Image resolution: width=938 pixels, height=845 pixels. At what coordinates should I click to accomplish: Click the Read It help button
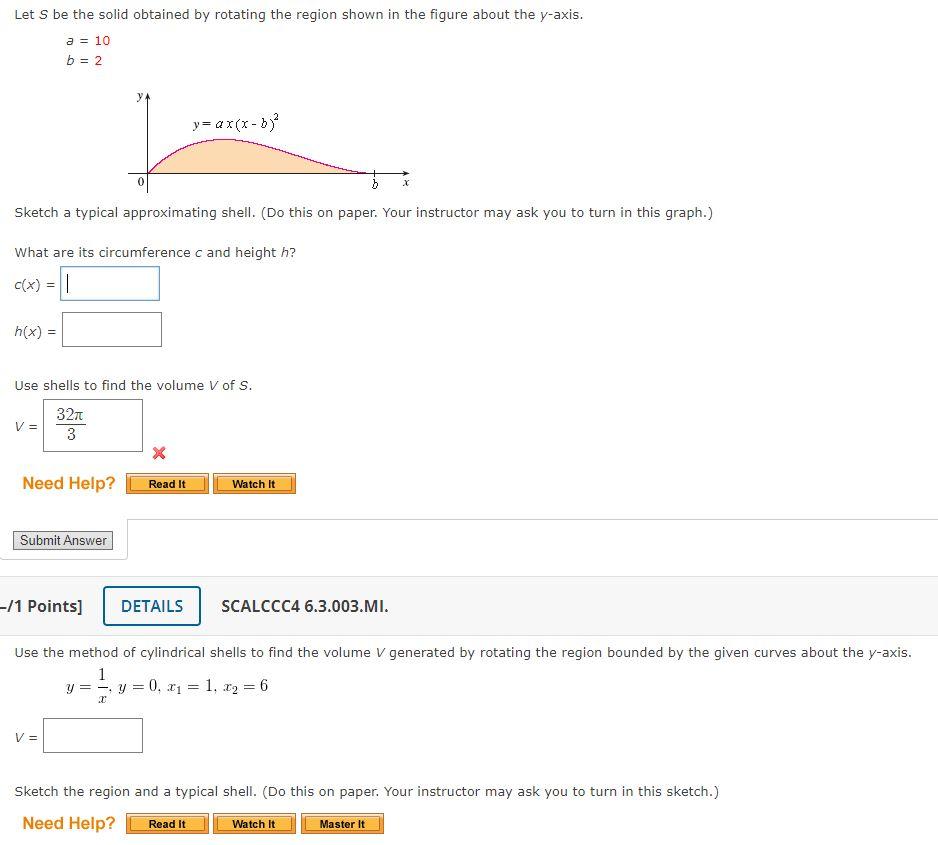(x=166, y=484)
